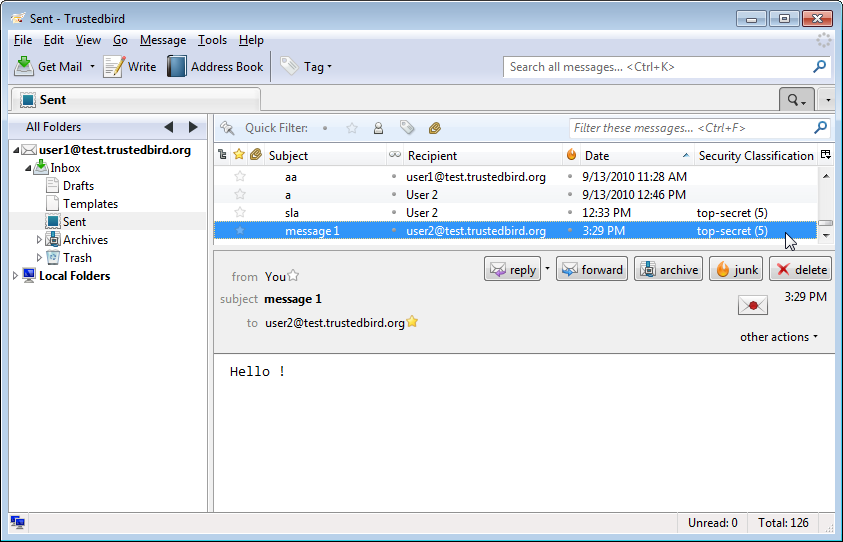
Task: Expand the Archives folder
Action: pyautogui.click(x=40, y=240)
